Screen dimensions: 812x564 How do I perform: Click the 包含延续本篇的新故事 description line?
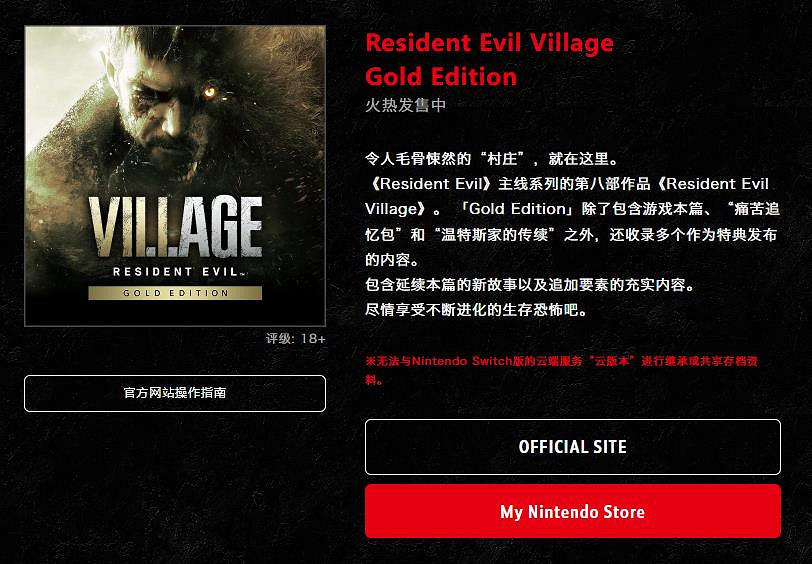pos(530,285)
